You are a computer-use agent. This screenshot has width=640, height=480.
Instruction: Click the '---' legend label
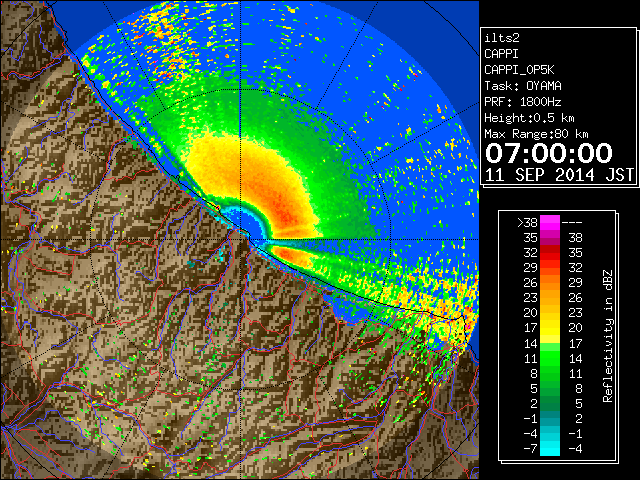(572, 222)
